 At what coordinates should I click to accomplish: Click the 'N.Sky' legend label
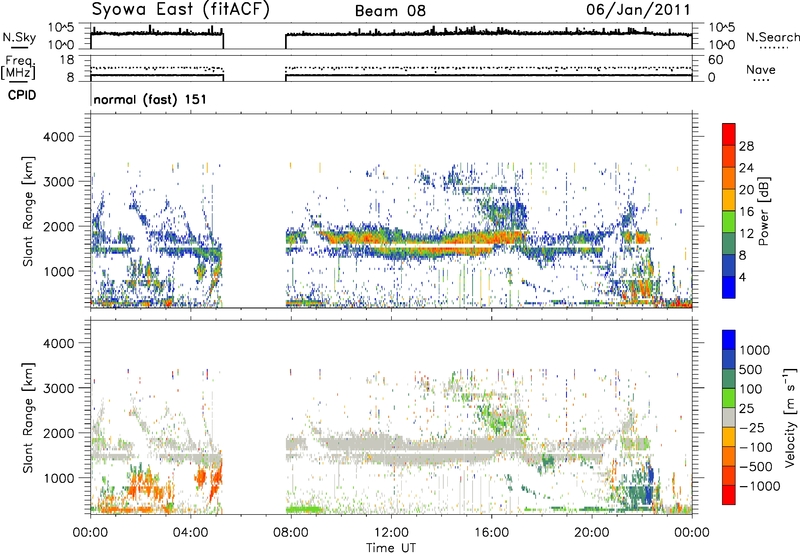pyautogui.click(x=19, y=37)
